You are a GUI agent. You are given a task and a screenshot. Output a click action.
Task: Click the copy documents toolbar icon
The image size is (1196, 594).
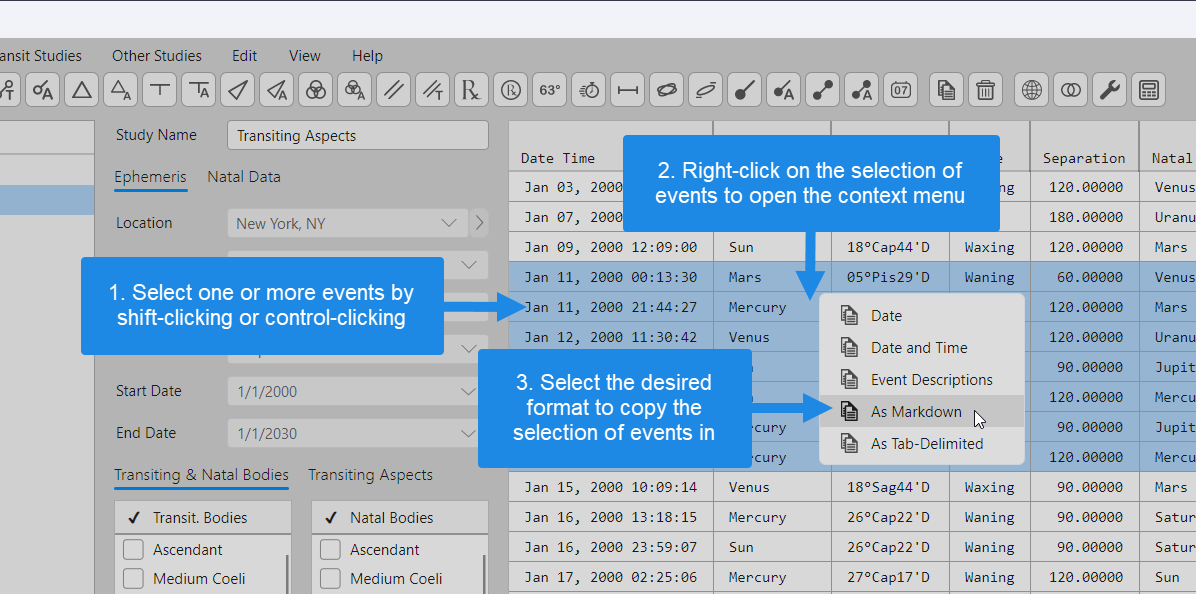point(946,90)
